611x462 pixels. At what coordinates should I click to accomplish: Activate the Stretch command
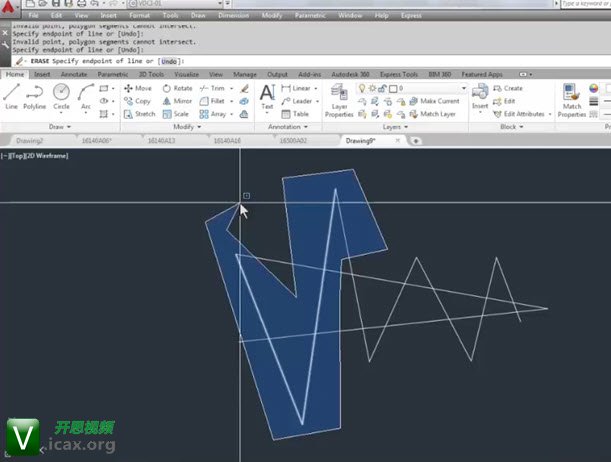pos(140,114)
